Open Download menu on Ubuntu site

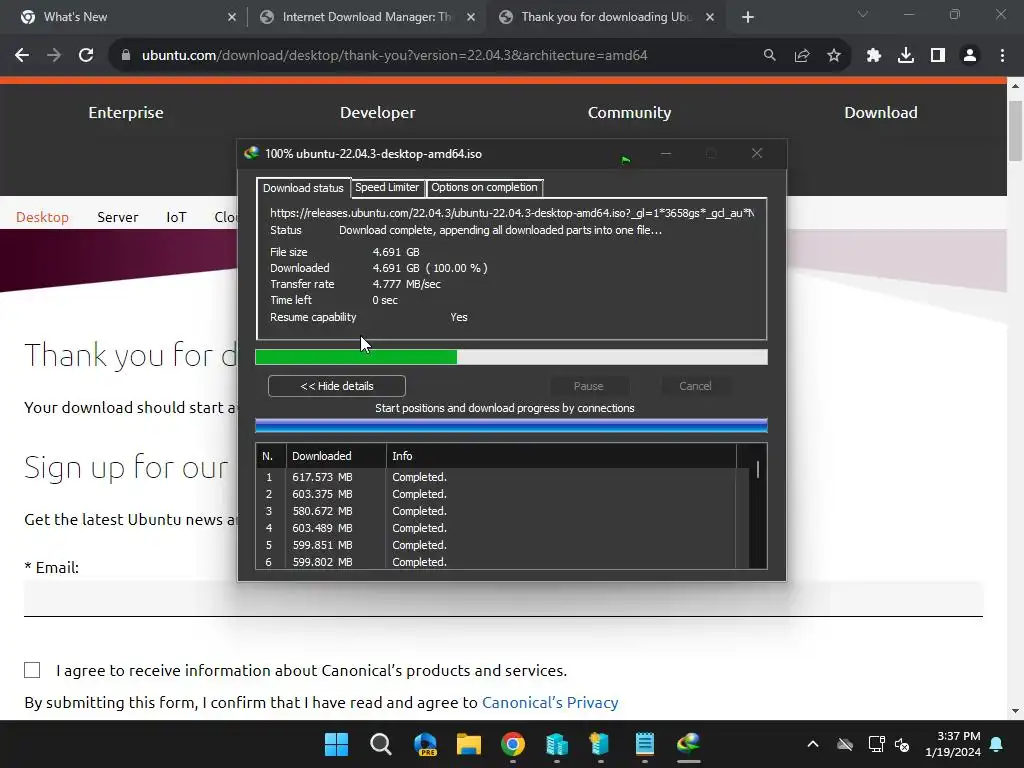tap(881, 112)
